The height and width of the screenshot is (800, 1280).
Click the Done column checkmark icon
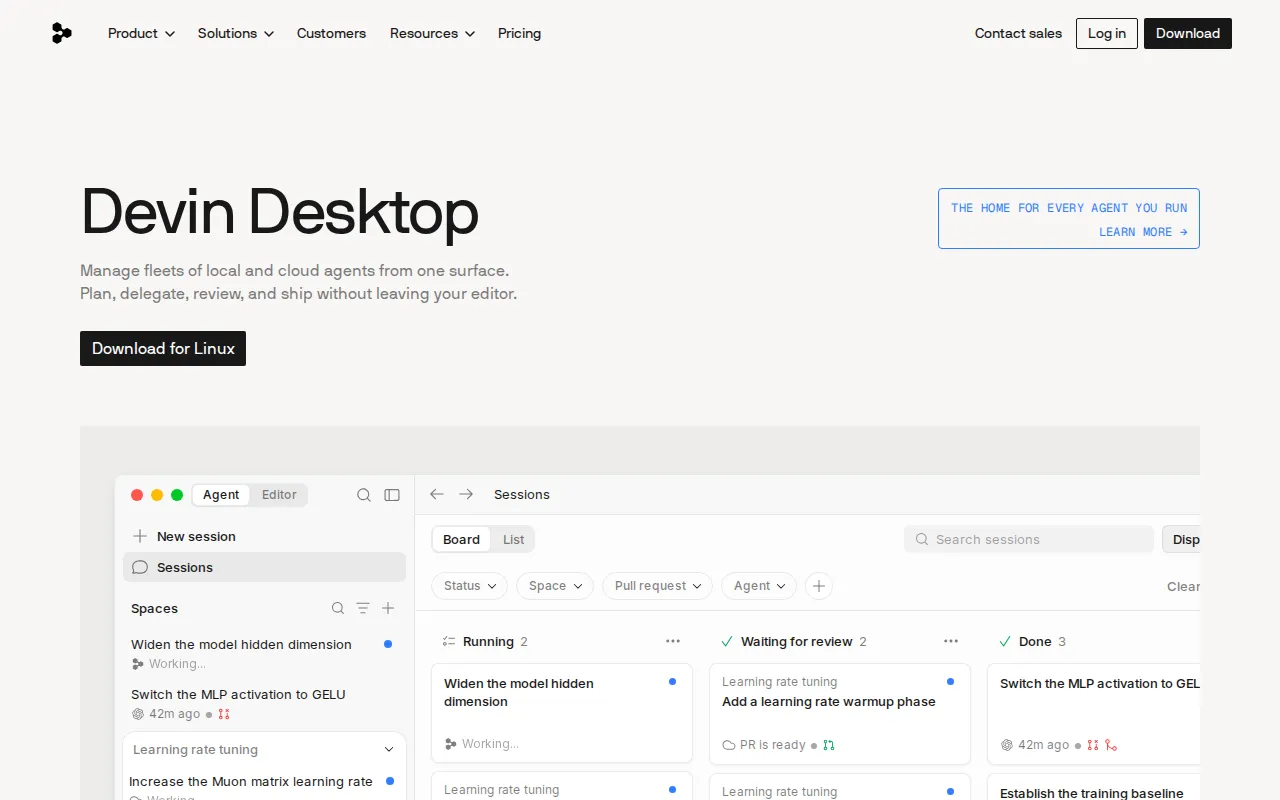pyautogui.click(x=1005, y=641)
